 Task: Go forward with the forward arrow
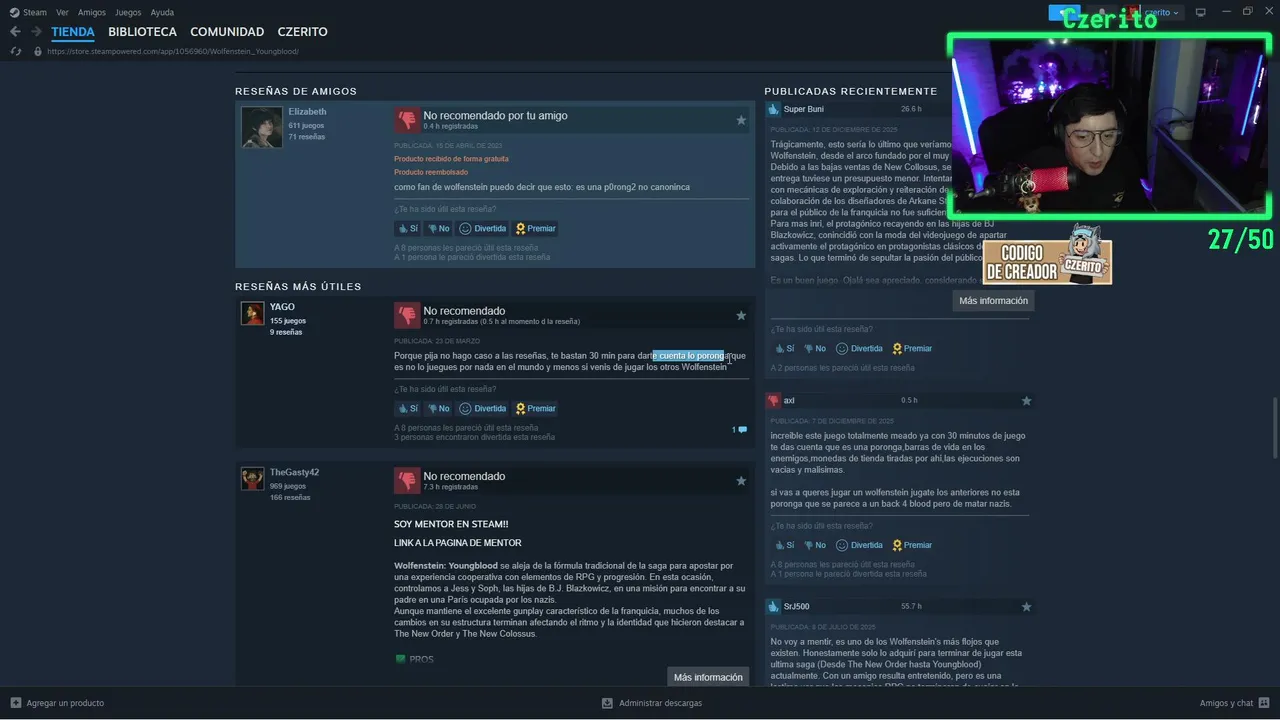tap(36, 32)
